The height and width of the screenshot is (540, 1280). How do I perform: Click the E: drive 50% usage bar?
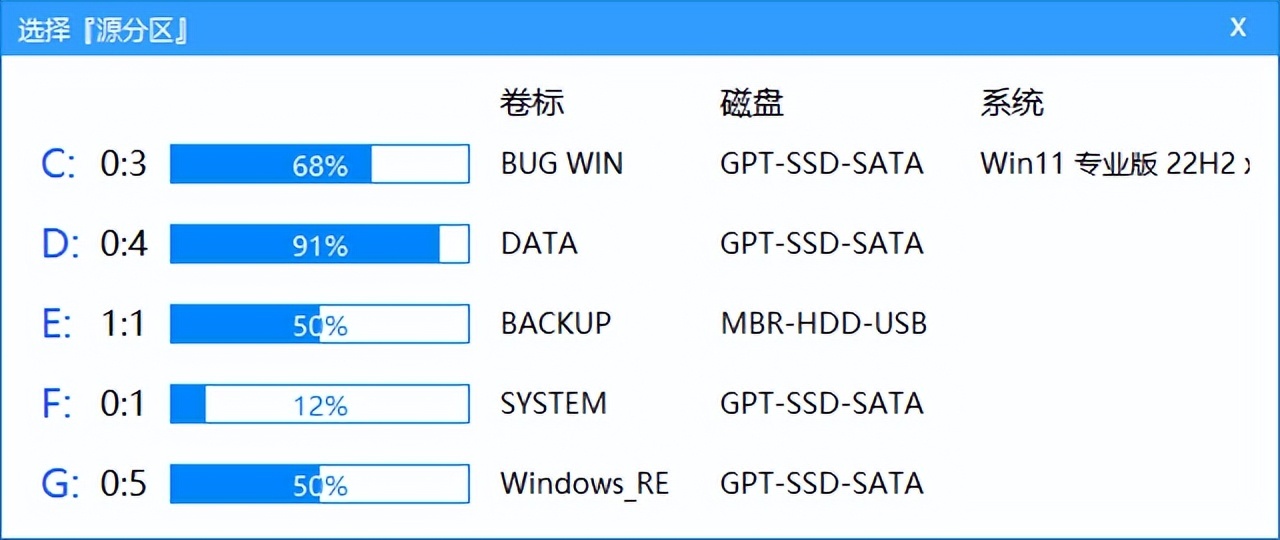pyautogui.click(x=319, y=324)
